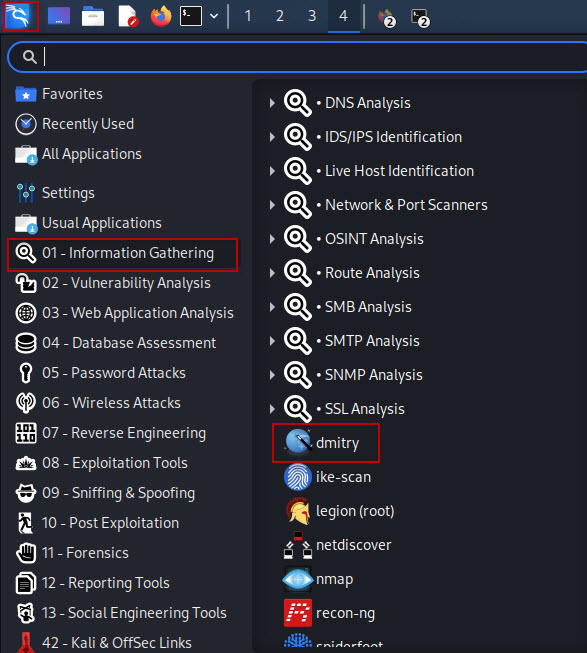Open 42 - Kali & OffSec Links
This screenshot has width=587, height=653.
pyautogui.click(x=103, y=643)
